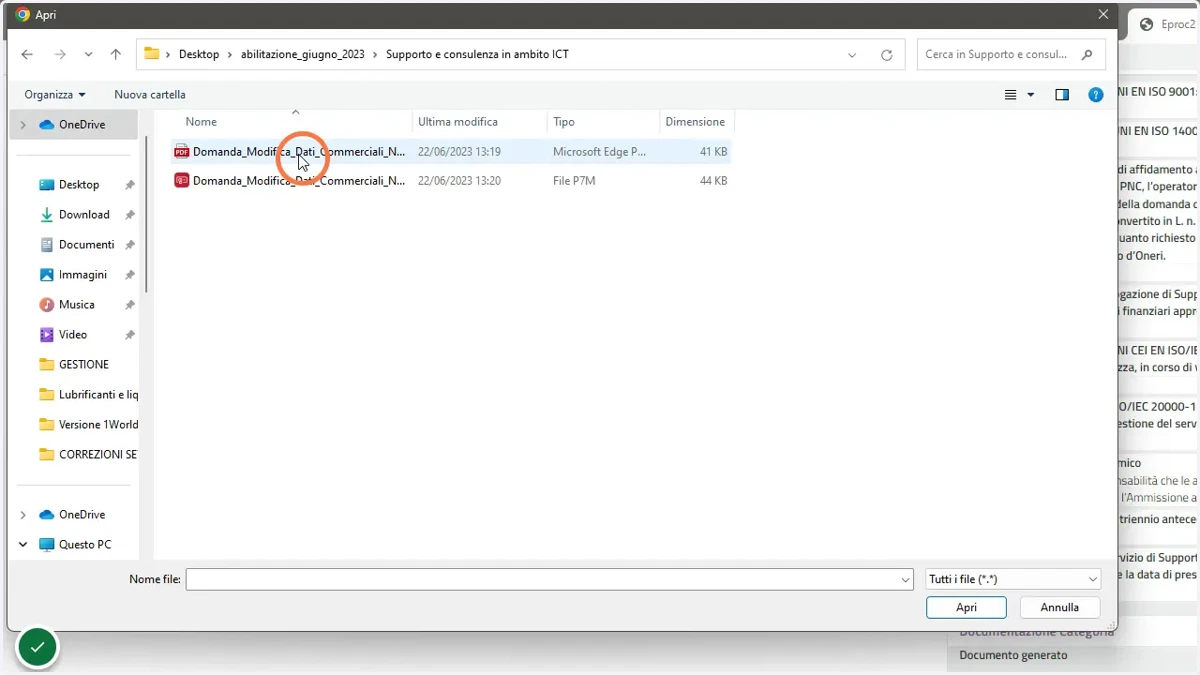The height and width of the screenshot is (675, 1200).
Task: Click the 22/06/2023 13:20 date cell
Action: coord(459,181)
